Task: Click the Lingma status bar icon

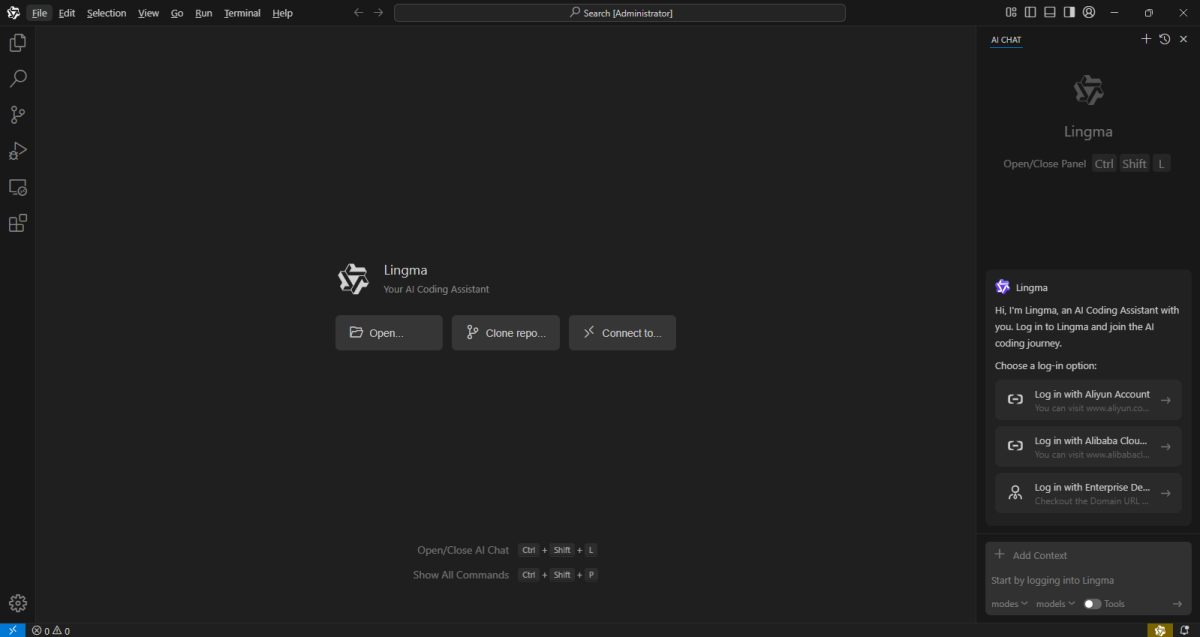Action: (x=1159, y=630)
